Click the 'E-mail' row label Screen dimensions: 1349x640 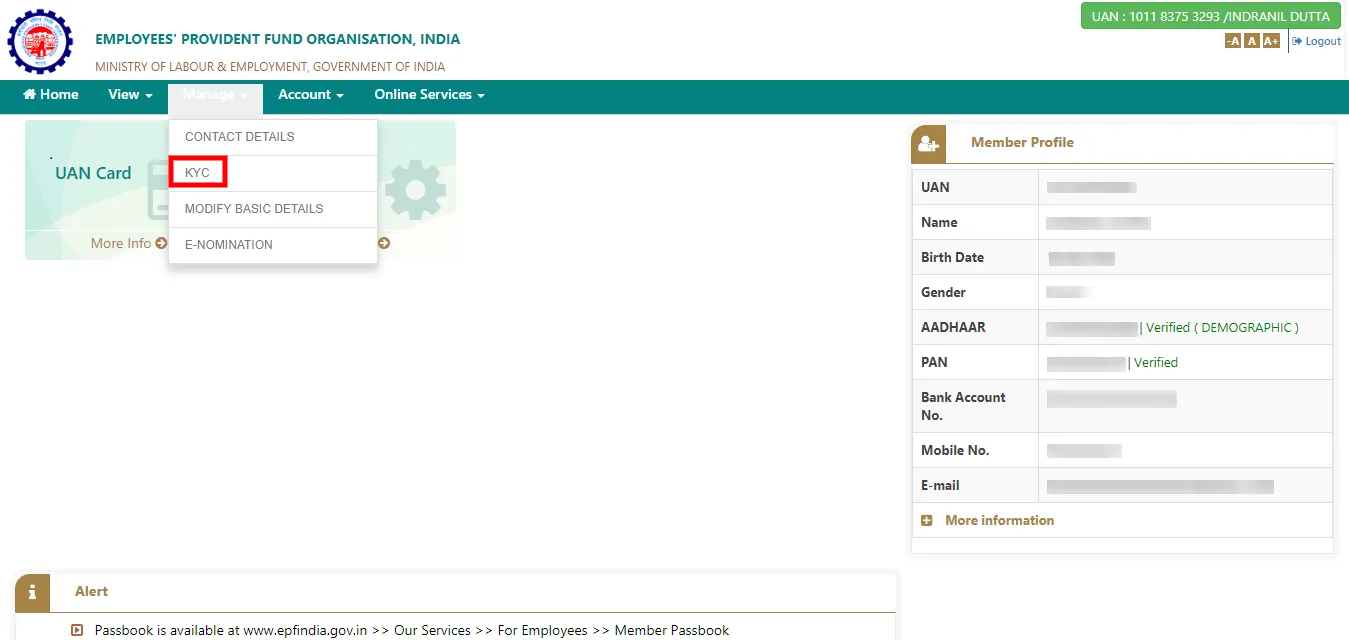940,485
